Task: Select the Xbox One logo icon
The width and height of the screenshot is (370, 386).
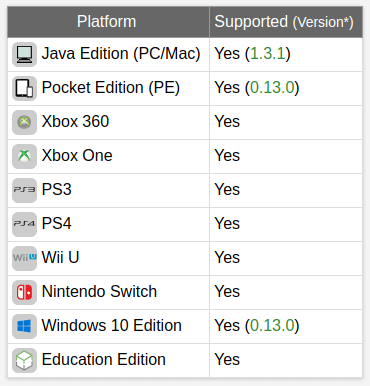Action: pyautogui.click(x=24, y=156)
